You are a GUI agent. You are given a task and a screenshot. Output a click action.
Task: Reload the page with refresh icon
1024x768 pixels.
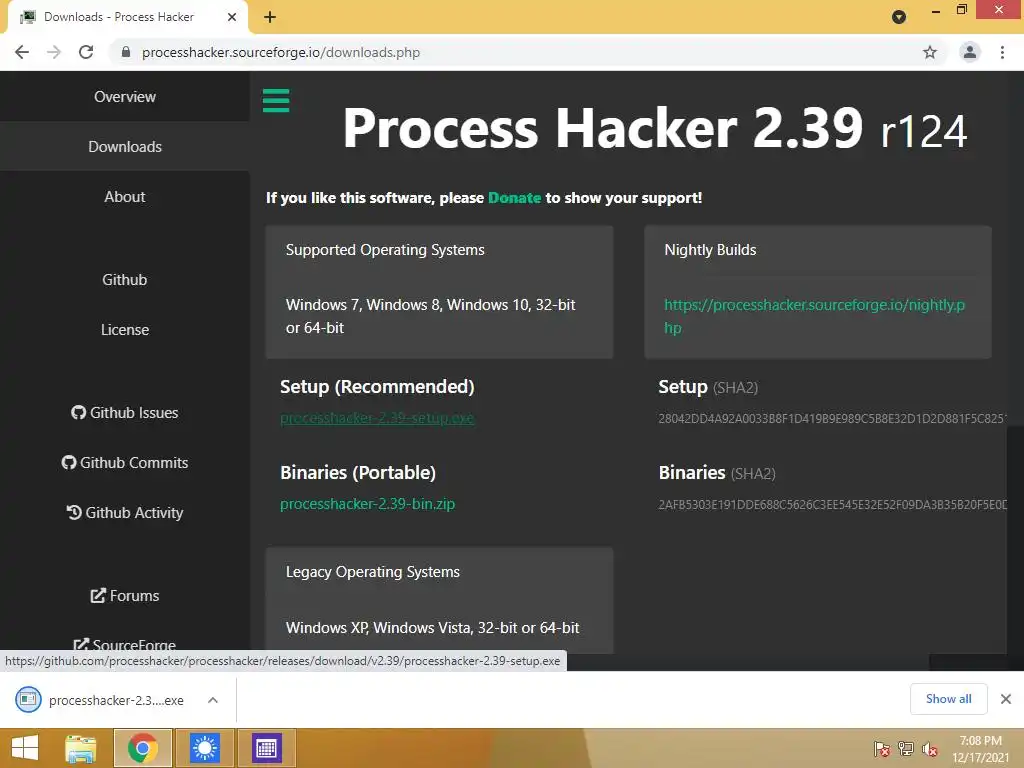coord(86,52)
